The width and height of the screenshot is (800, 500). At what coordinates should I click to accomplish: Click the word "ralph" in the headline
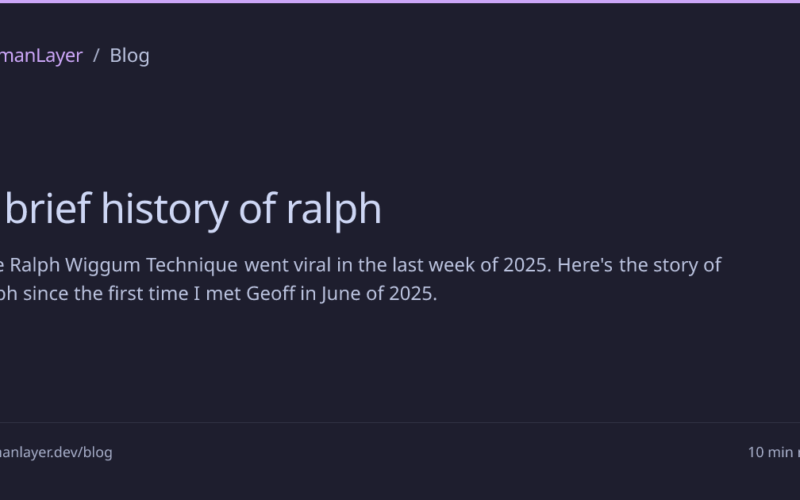point(334,209)
